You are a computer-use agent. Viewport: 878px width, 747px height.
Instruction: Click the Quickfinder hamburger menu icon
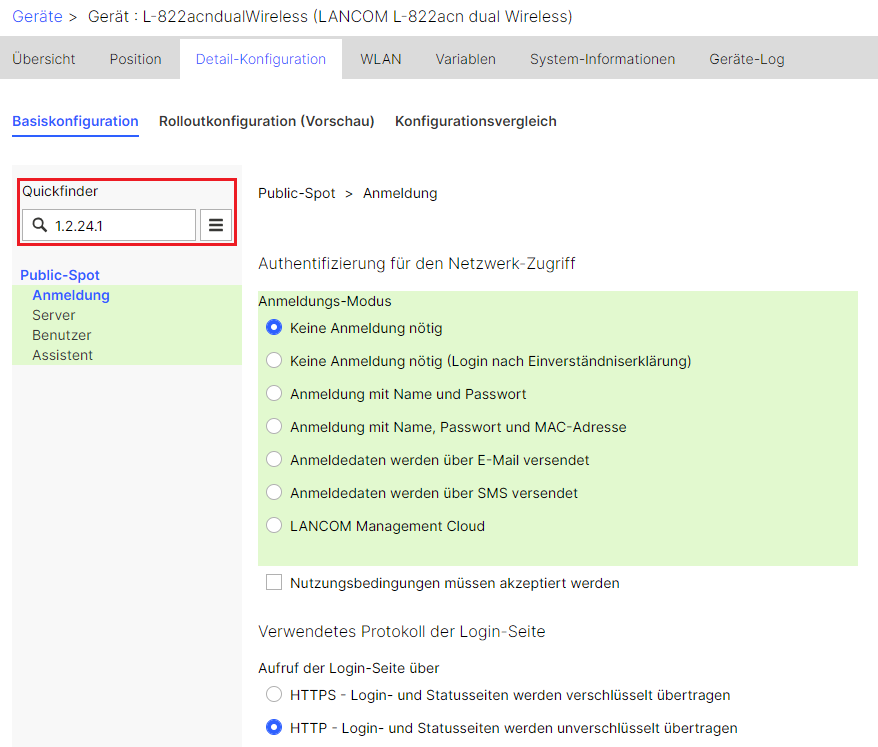pos(216,226)
